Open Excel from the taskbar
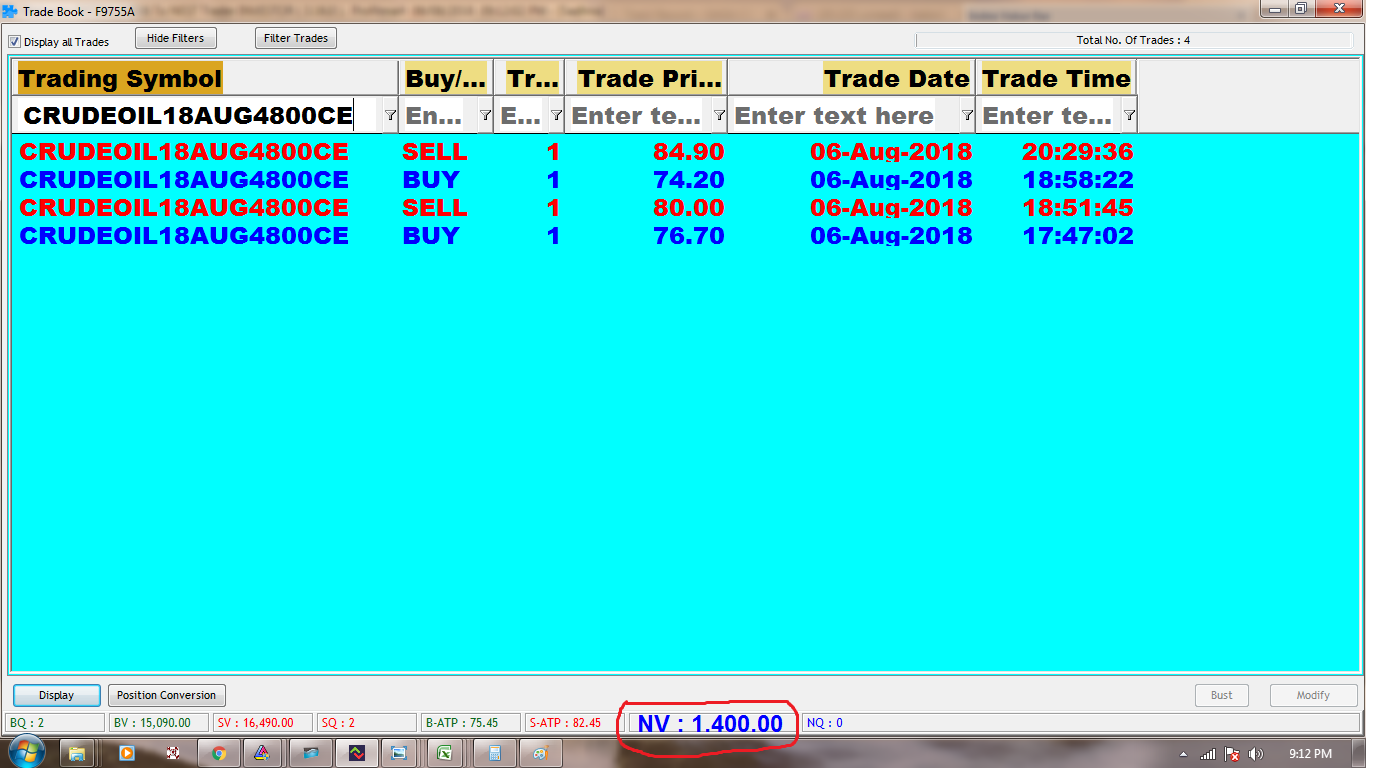The image size is (1380, 768). [x=445, y=753]
